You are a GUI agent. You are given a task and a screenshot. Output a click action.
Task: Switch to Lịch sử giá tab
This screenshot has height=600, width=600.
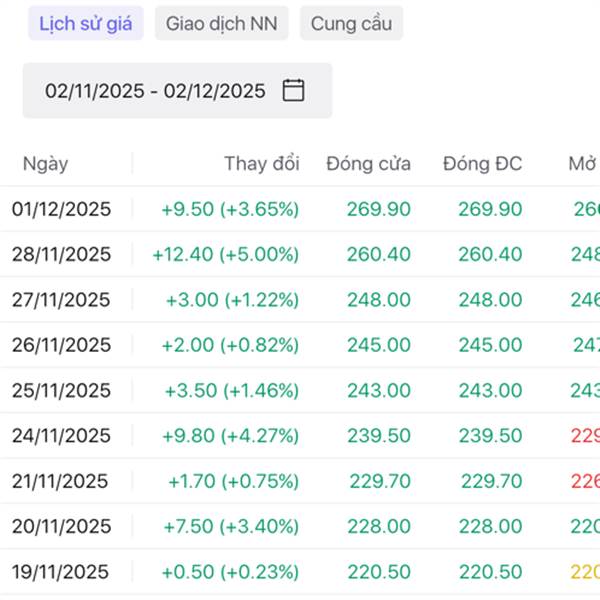86,23
